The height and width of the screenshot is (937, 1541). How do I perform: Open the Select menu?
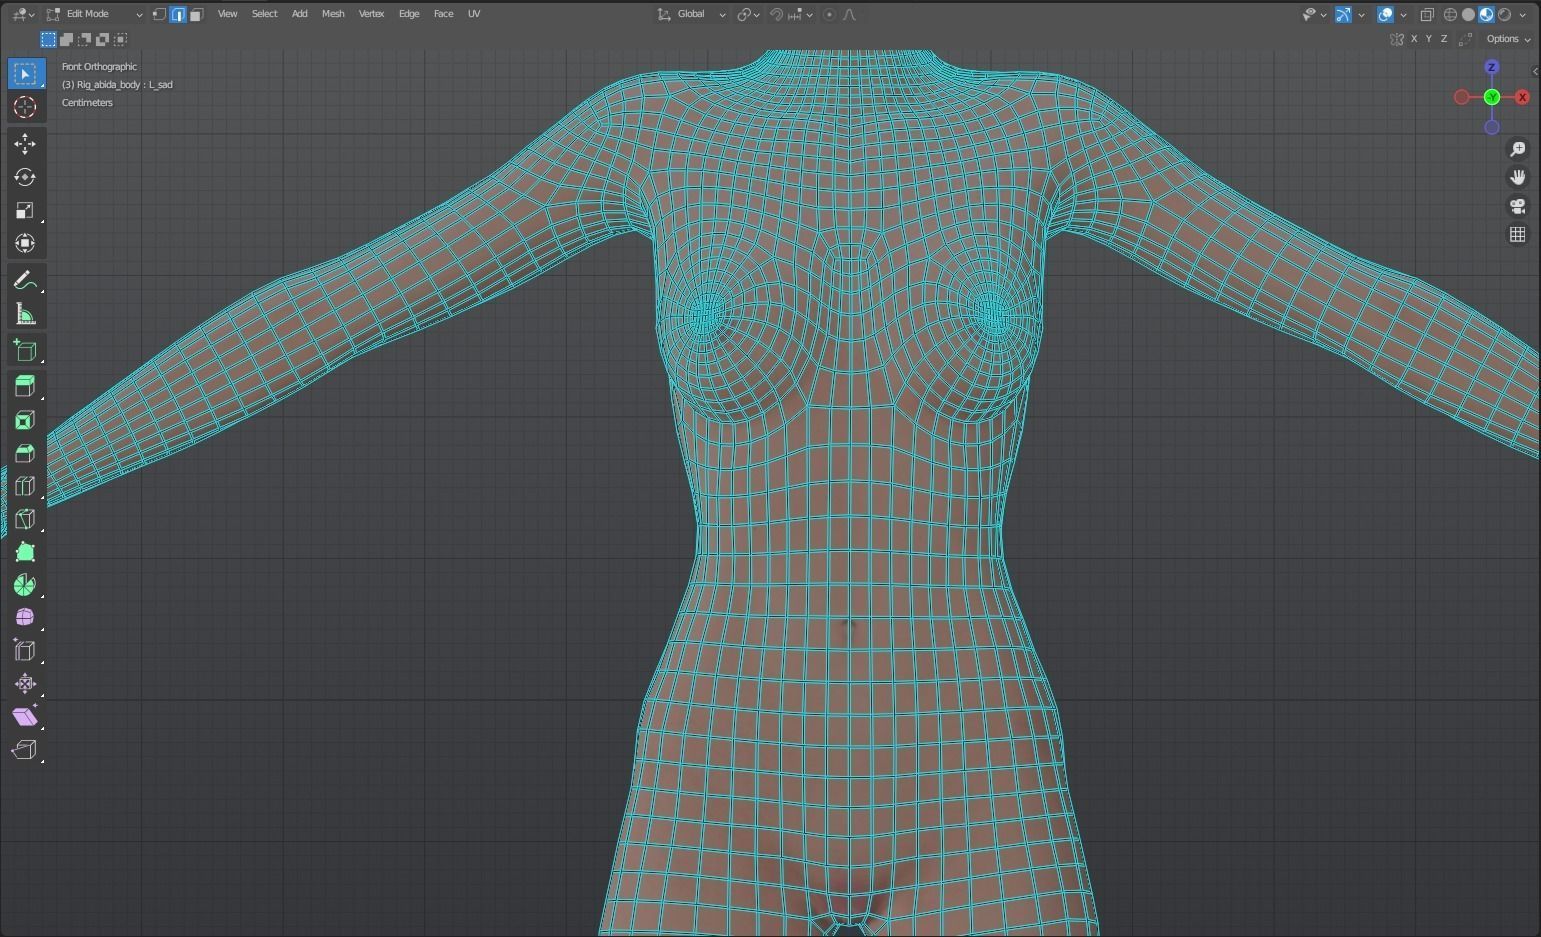[x=264, y=14]
